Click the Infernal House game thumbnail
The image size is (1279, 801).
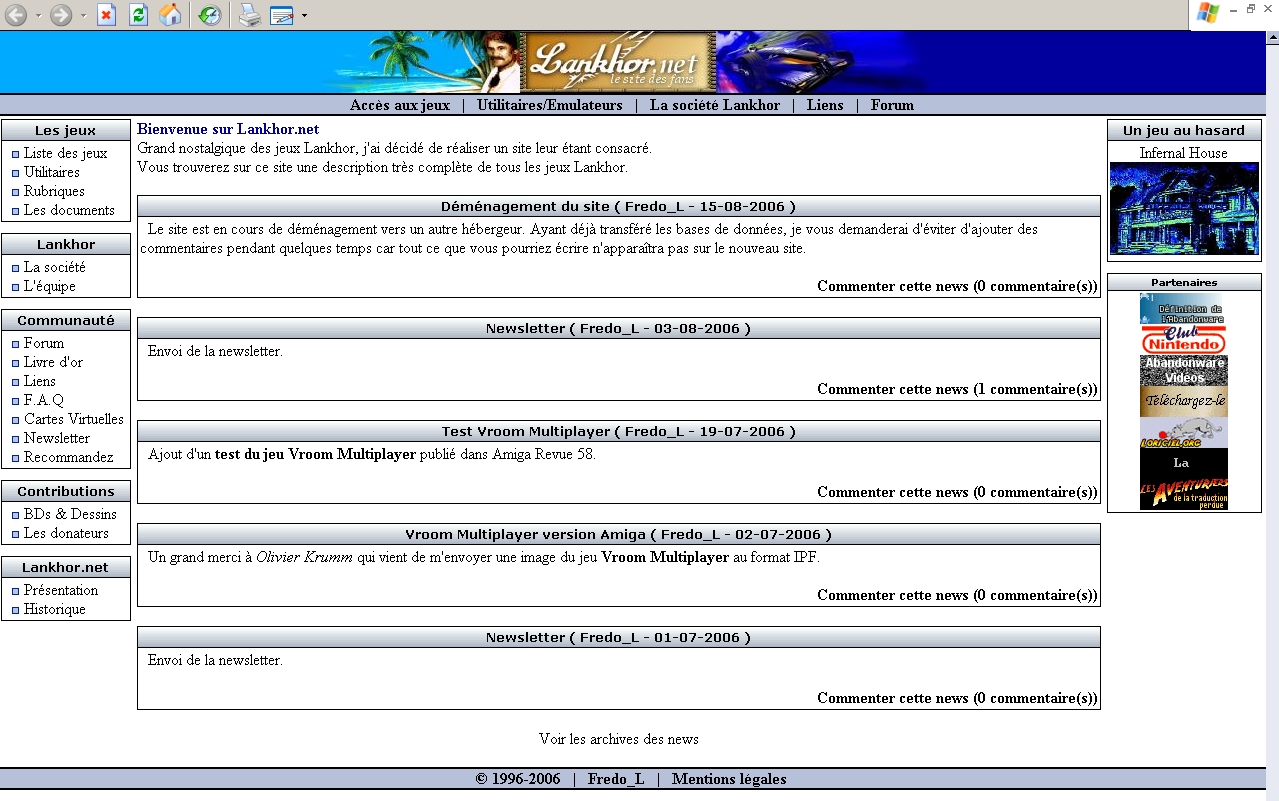[1184, 208]
